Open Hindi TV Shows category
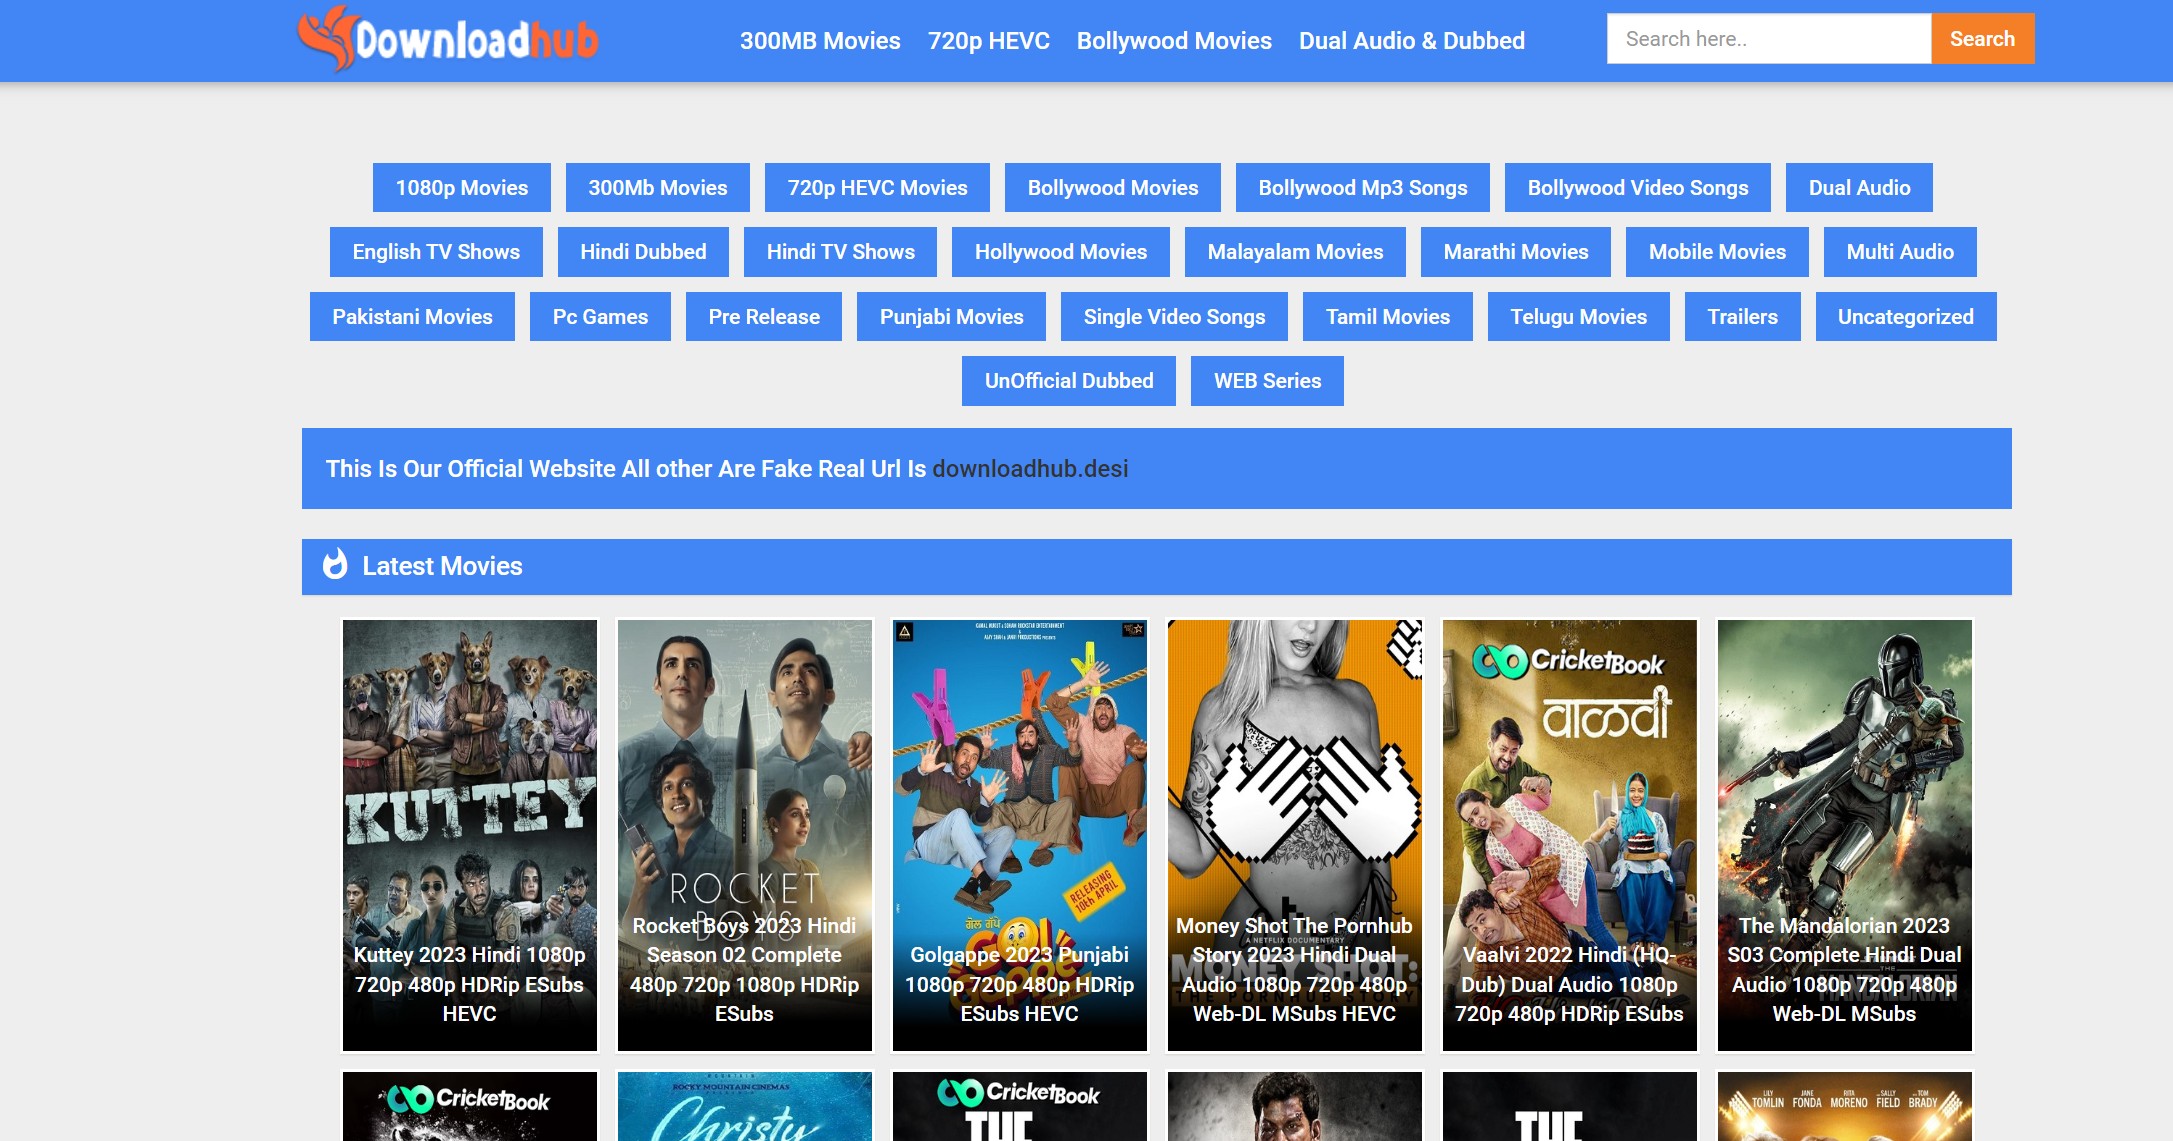 [840, 252]
